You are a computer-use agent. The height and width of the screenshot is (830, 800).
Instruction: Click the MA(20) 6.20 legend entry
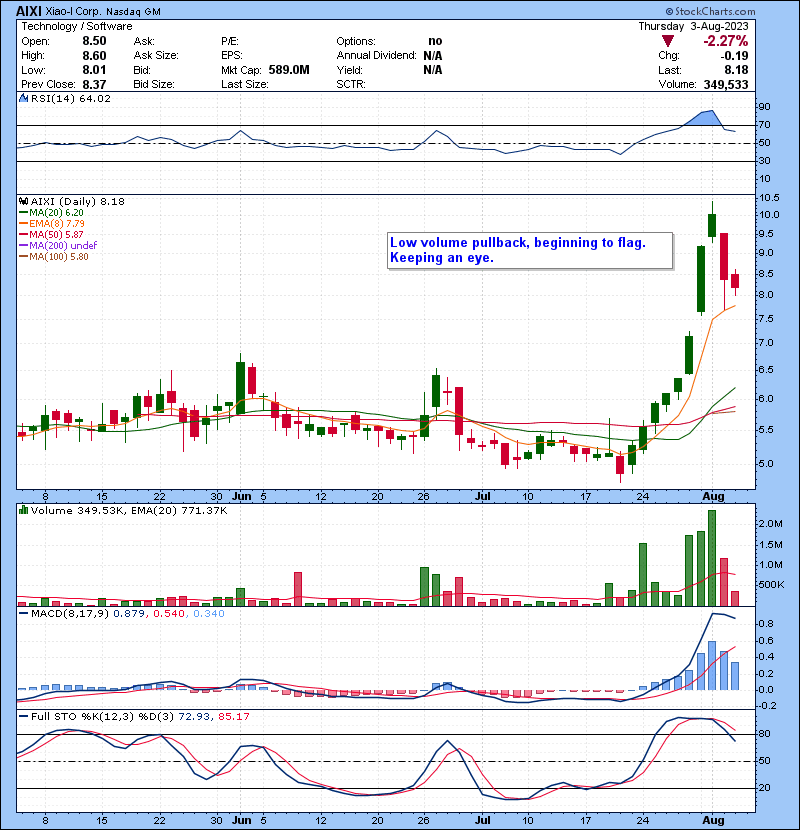click(51, 212)
